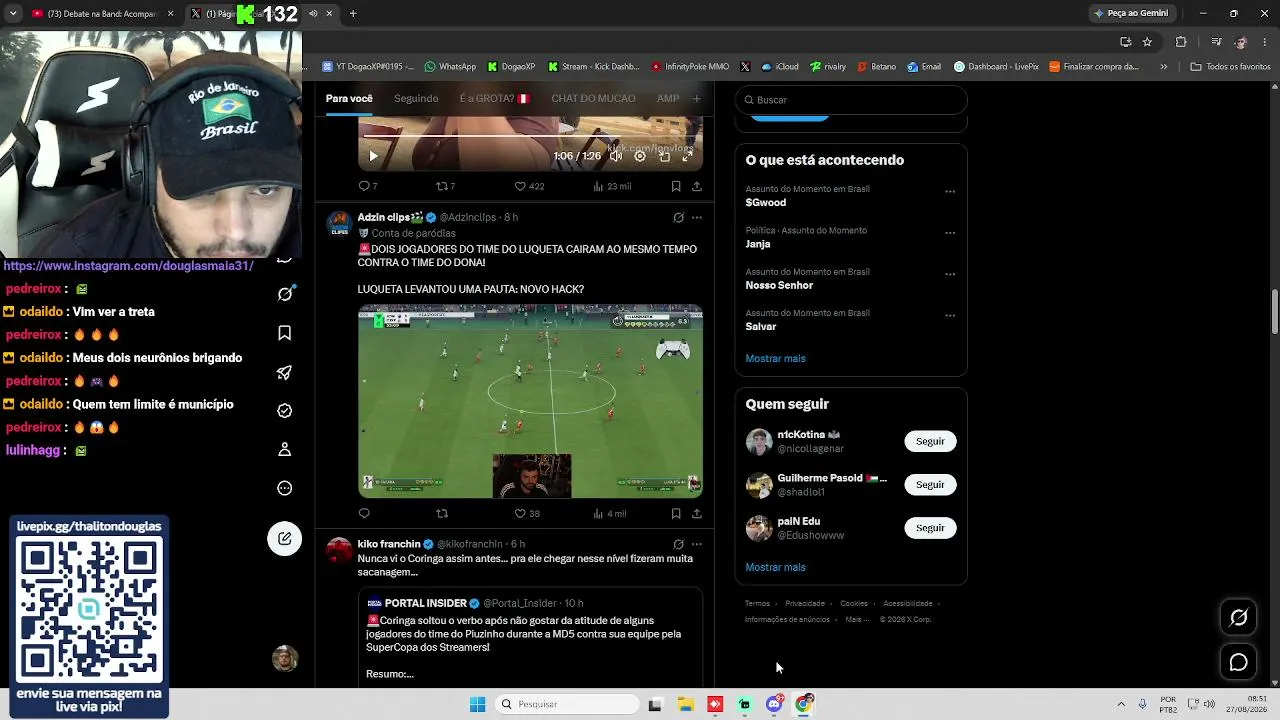The height and width of the screenshot is (720, 1280).
Task: Click Mostrar mais under trending topics
Action: coord(775,358)
